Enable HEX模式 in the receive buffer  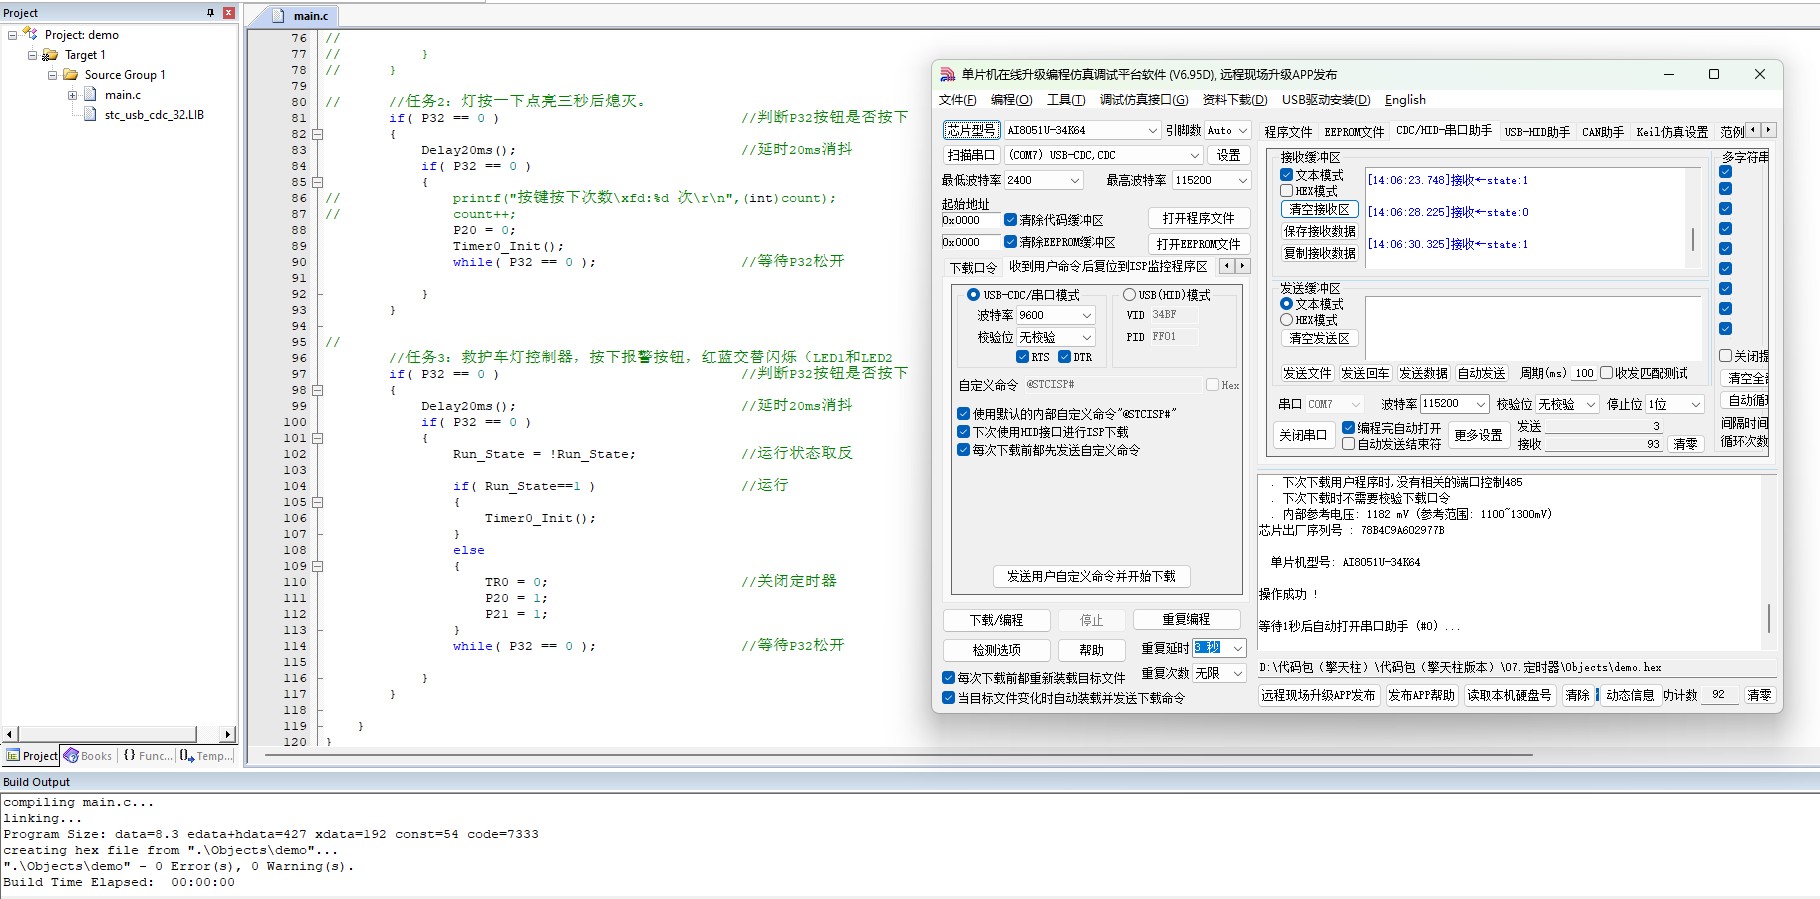tap(1287, 191)
